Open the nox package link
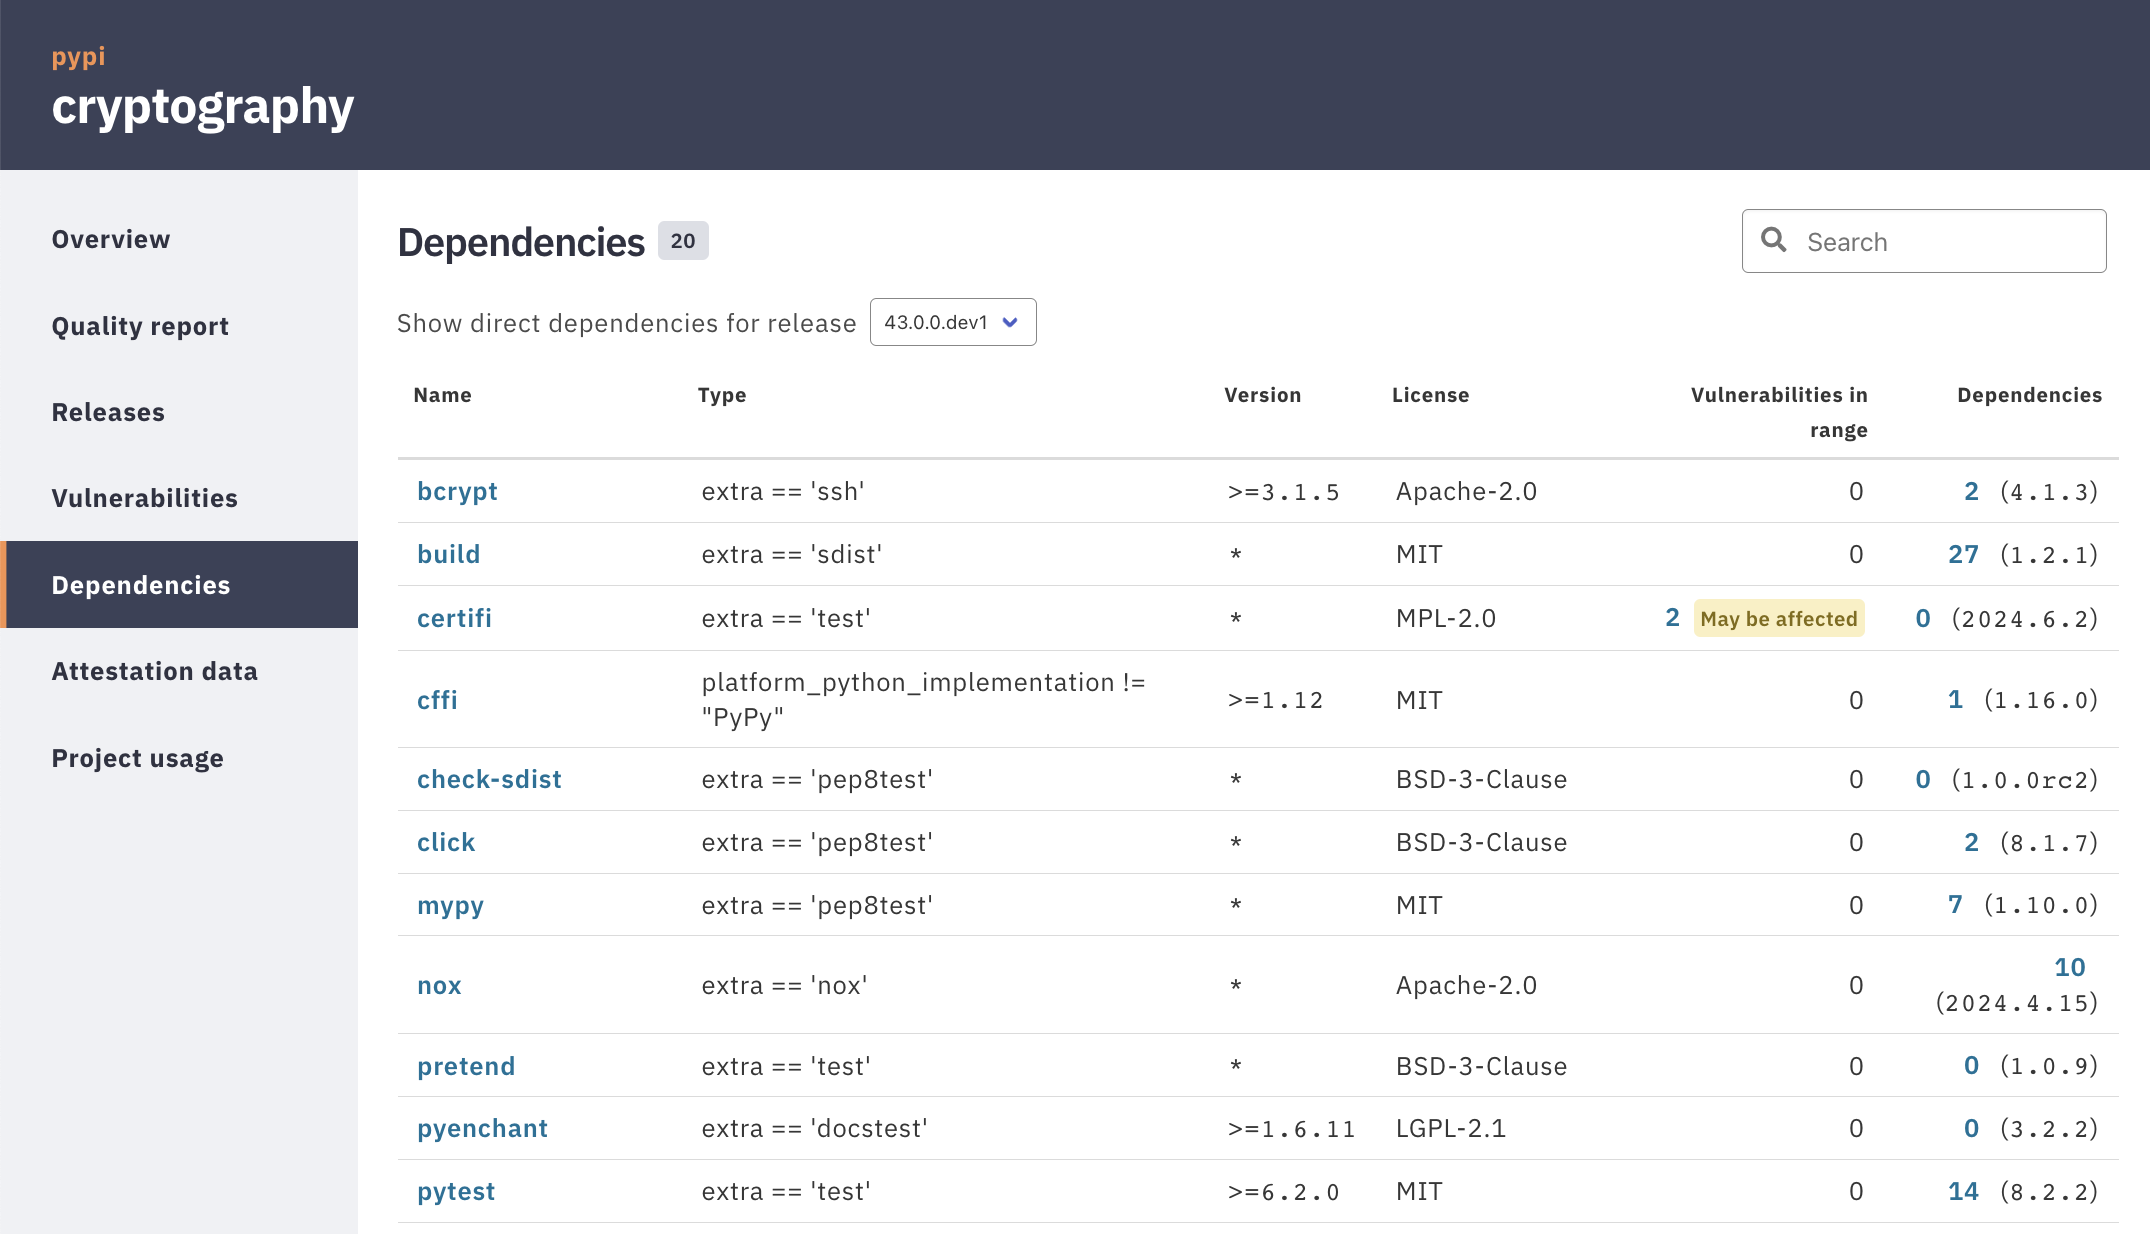 click(x=439, y=985)
